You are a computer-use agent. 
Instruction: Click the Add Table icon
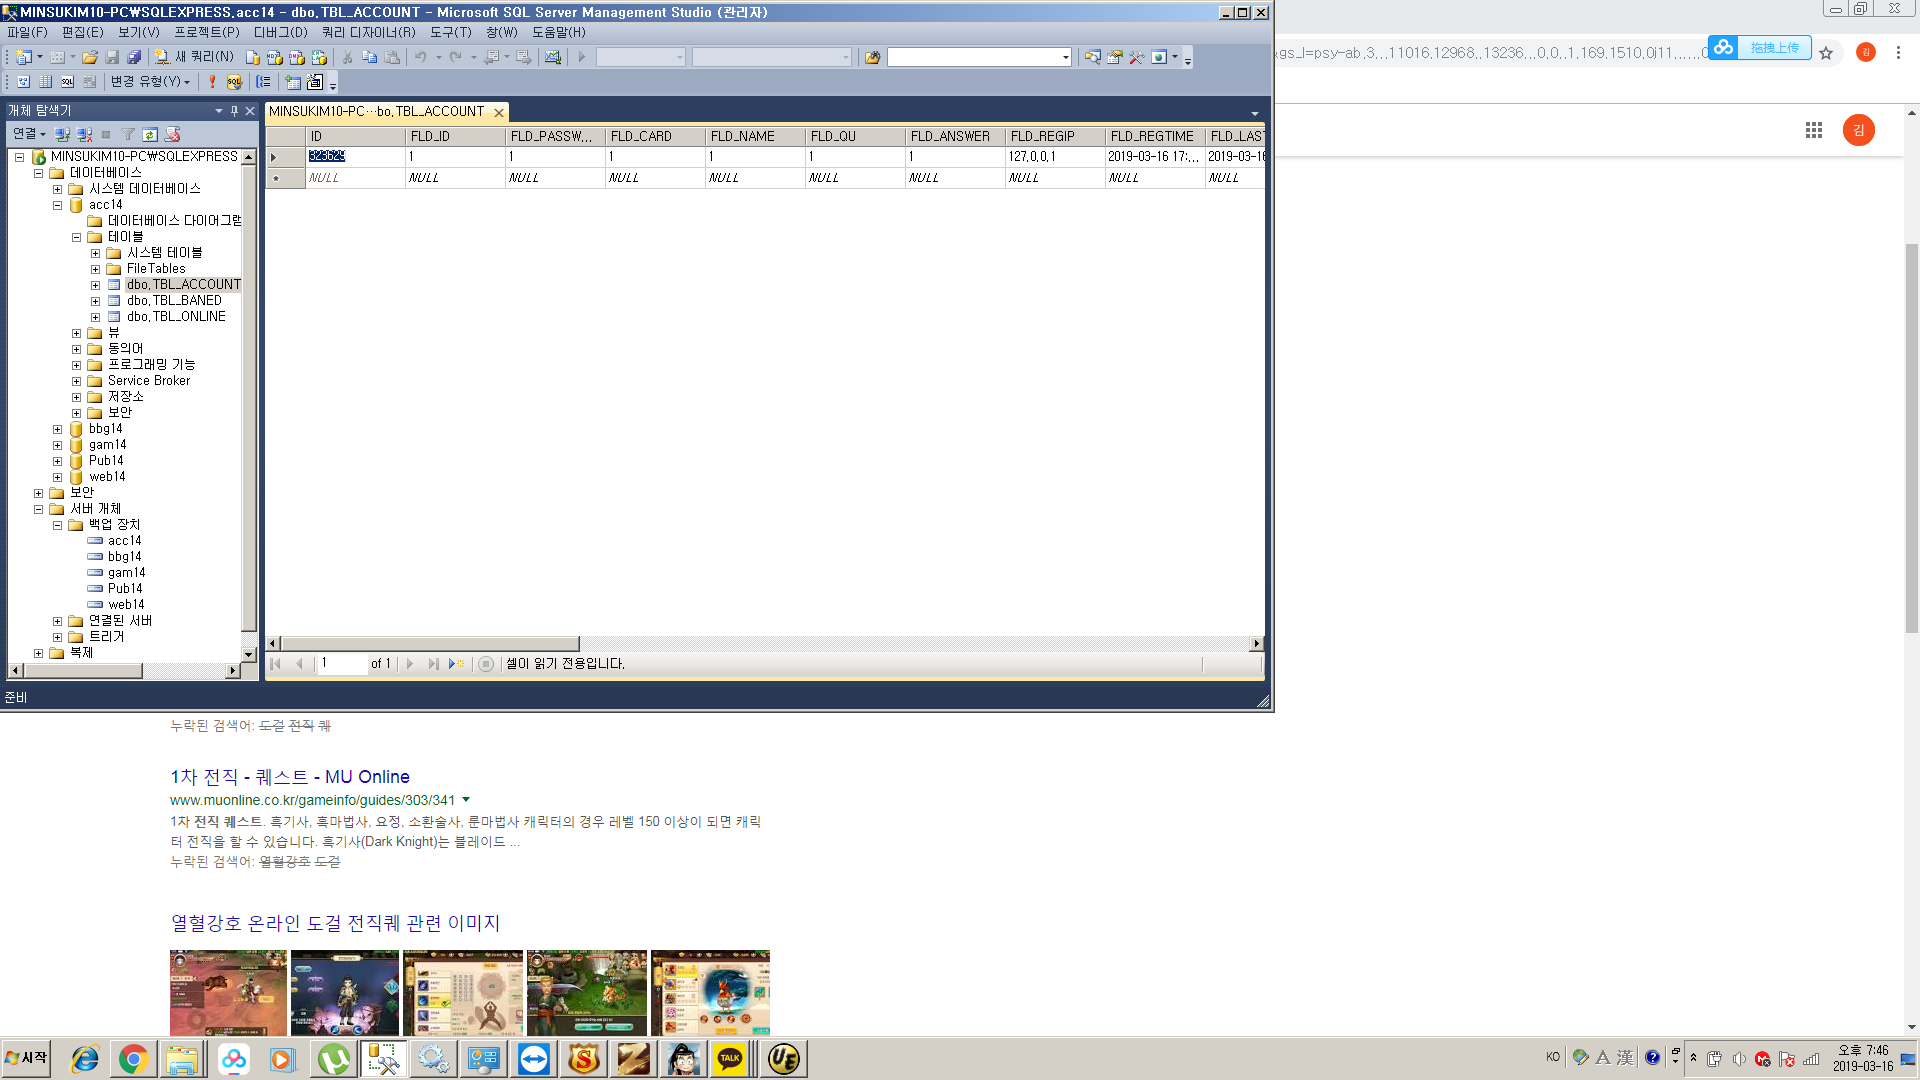tap(293, 82)
